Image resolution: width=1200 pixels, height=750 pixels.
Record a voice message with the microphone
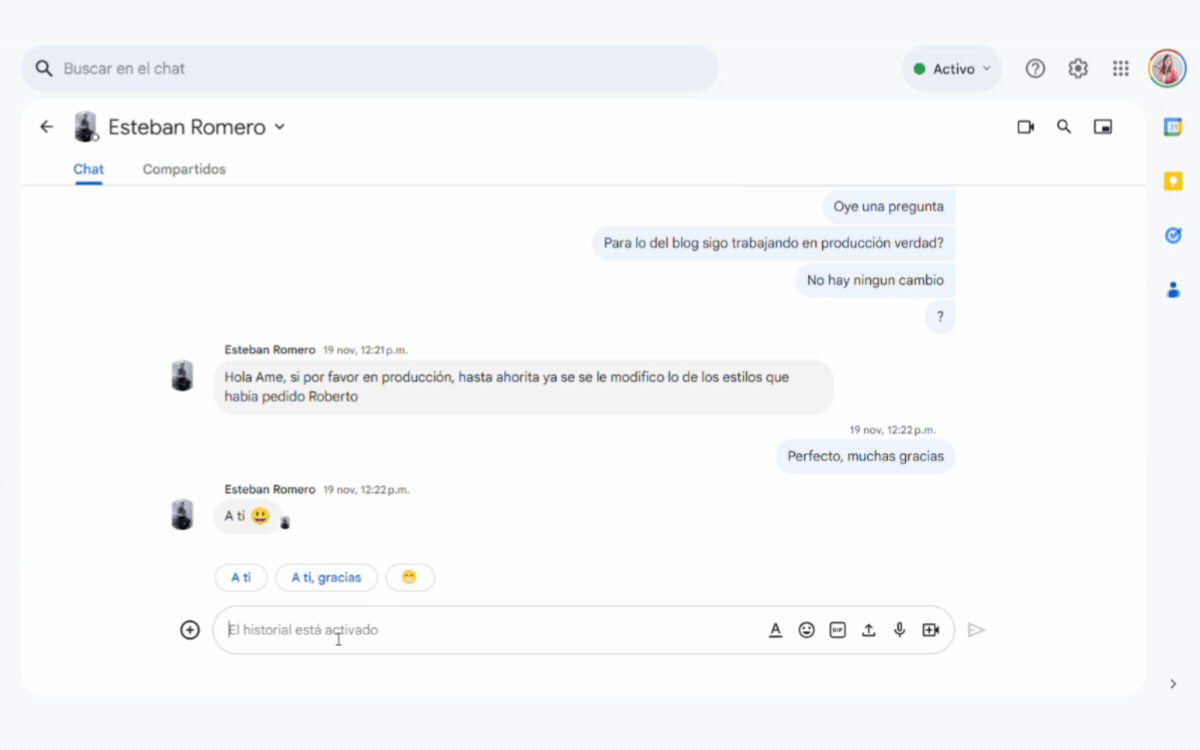(x=900, y=630)
